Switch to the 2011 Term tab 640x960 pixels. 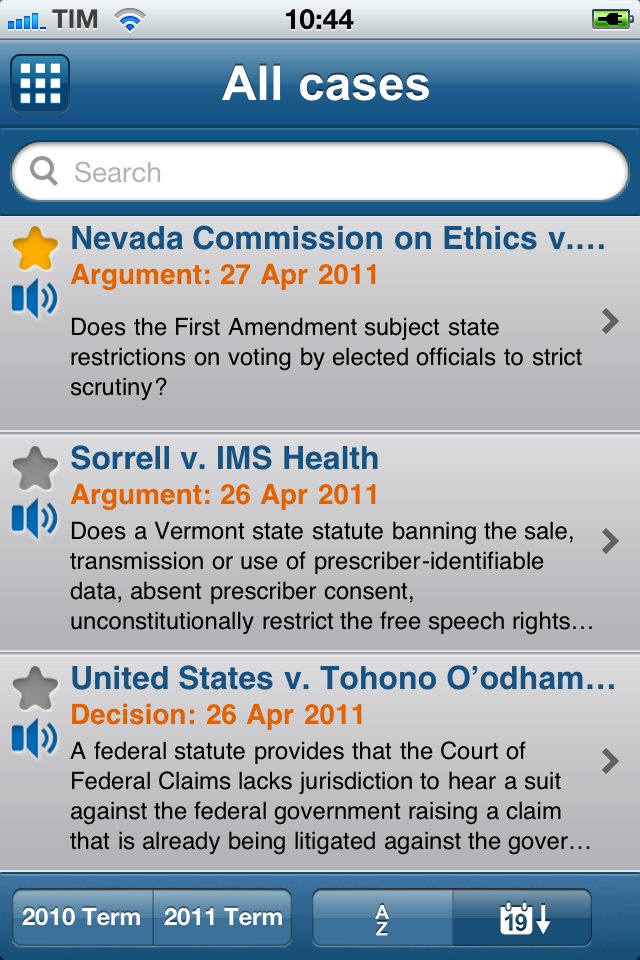(222, 917)
